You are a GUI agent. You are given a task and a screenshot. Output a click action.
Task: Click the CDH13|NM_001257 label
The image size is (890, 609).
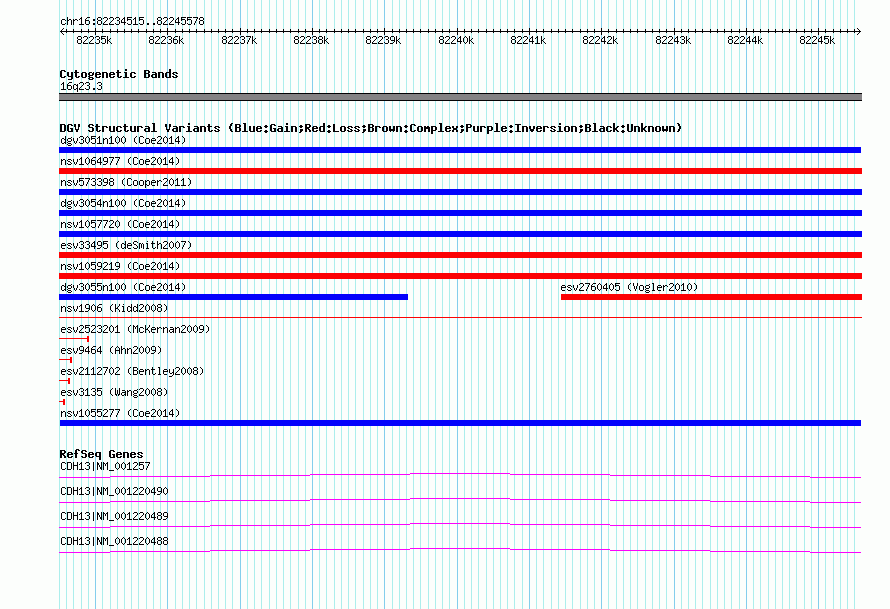(105, 466)
